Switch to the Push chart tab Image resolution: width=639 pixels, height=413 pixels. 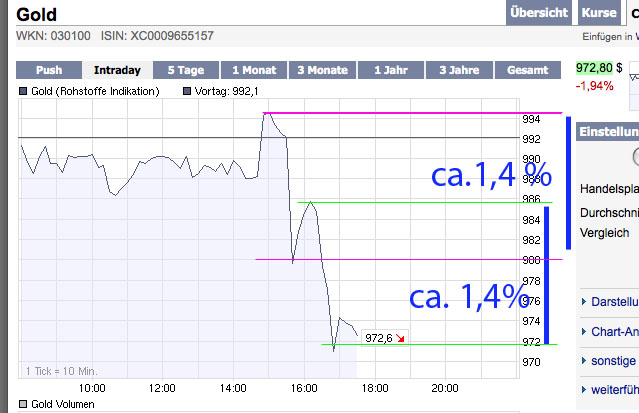(x=49, y=70)
